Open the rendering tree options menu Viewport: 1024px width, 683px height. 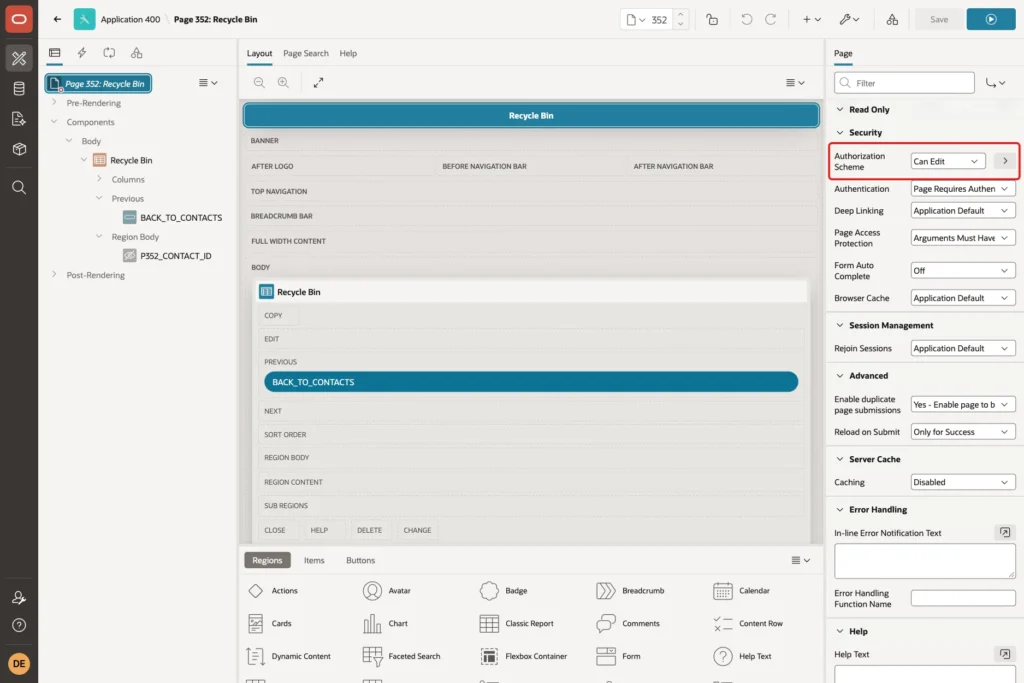pos(208,83)
